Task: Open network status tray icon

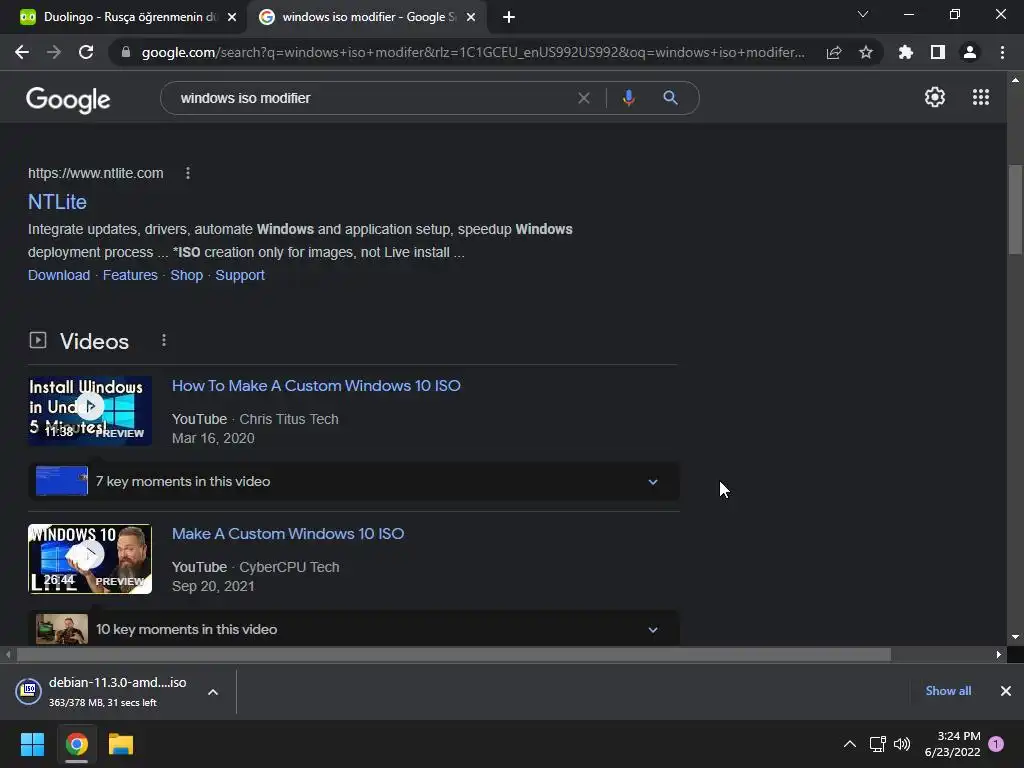Action: click(877, 744)
